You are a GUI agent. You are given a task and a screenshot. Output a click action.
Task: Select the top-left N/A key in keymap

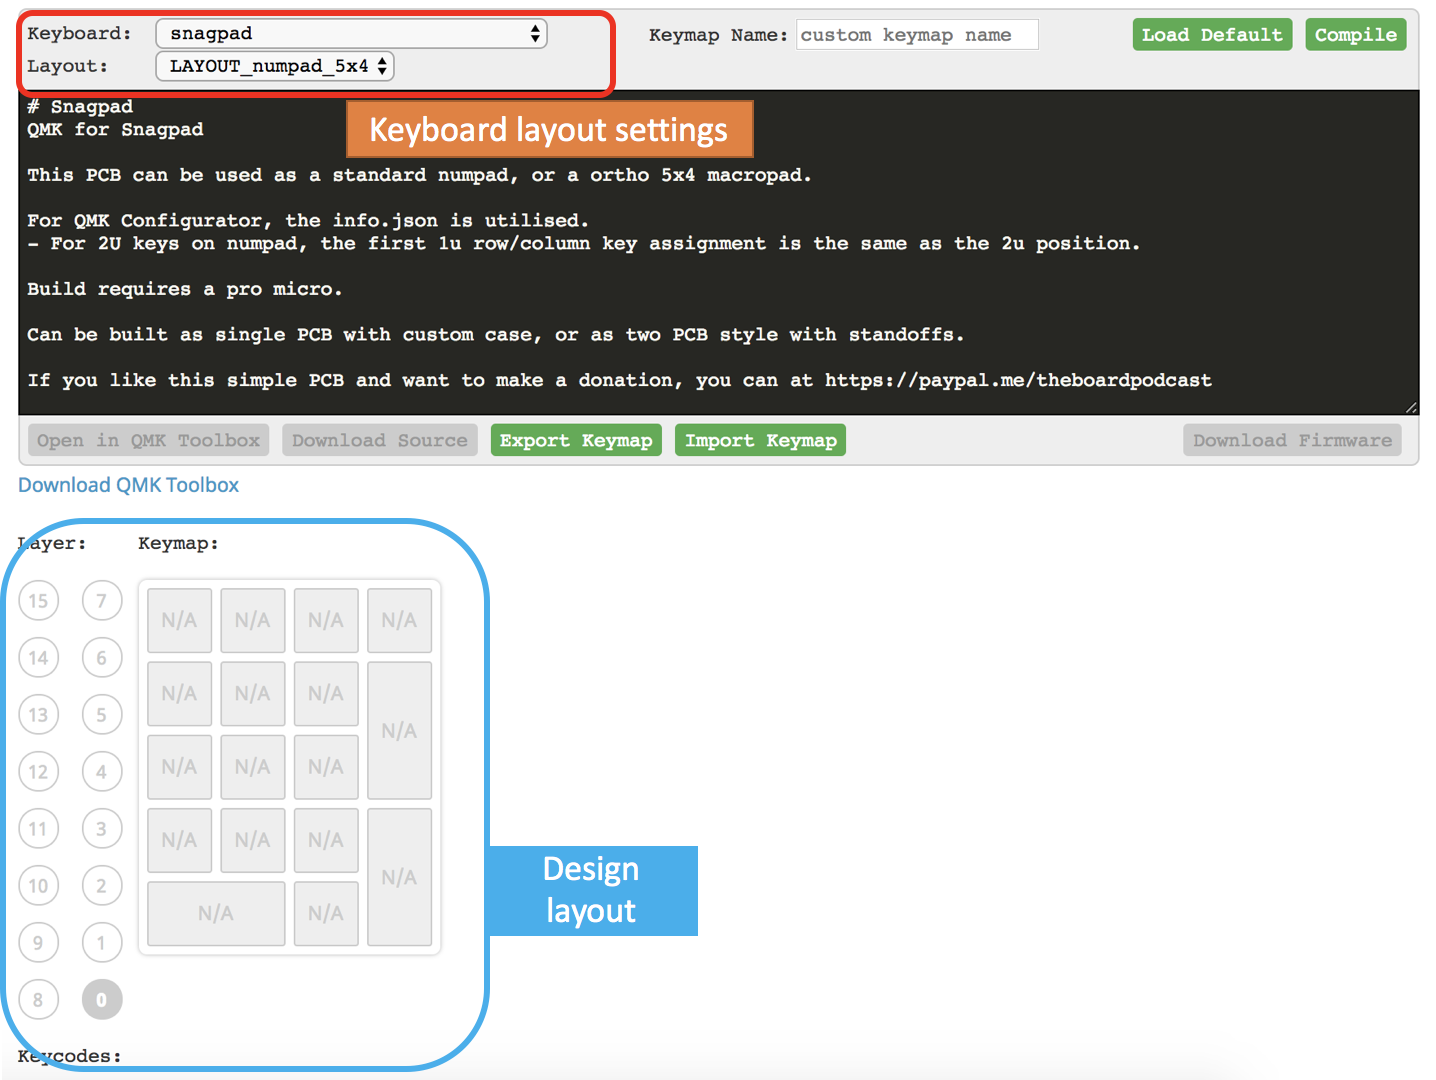pos(179,620)
